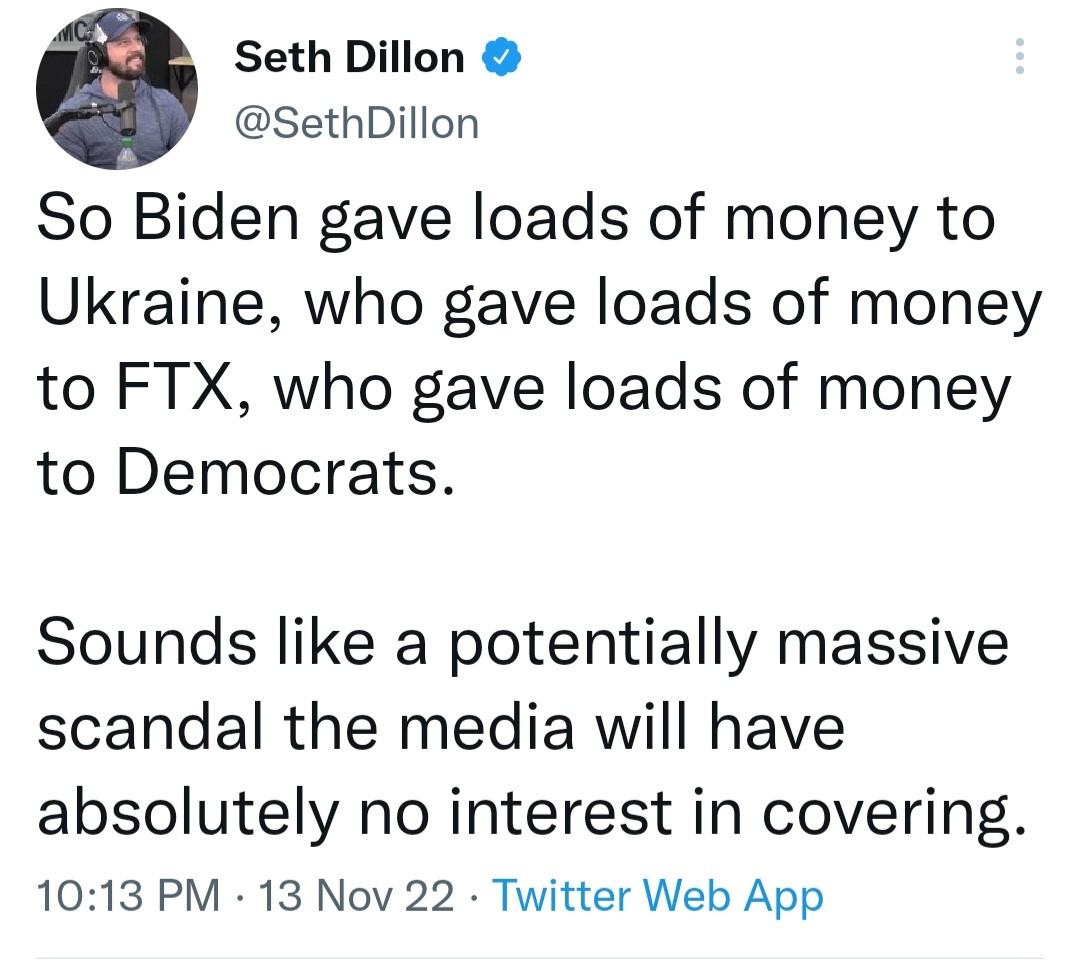Open the Twitter Web App source link
This screenshot has height=980, width=1080.
pyautogui.click(x=659, y=895)
